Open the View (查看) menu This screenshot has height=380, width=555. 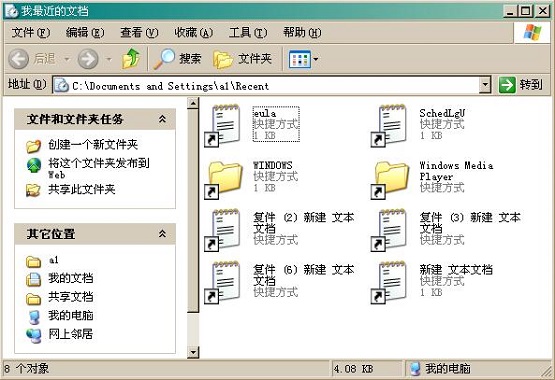coord(139,33)
